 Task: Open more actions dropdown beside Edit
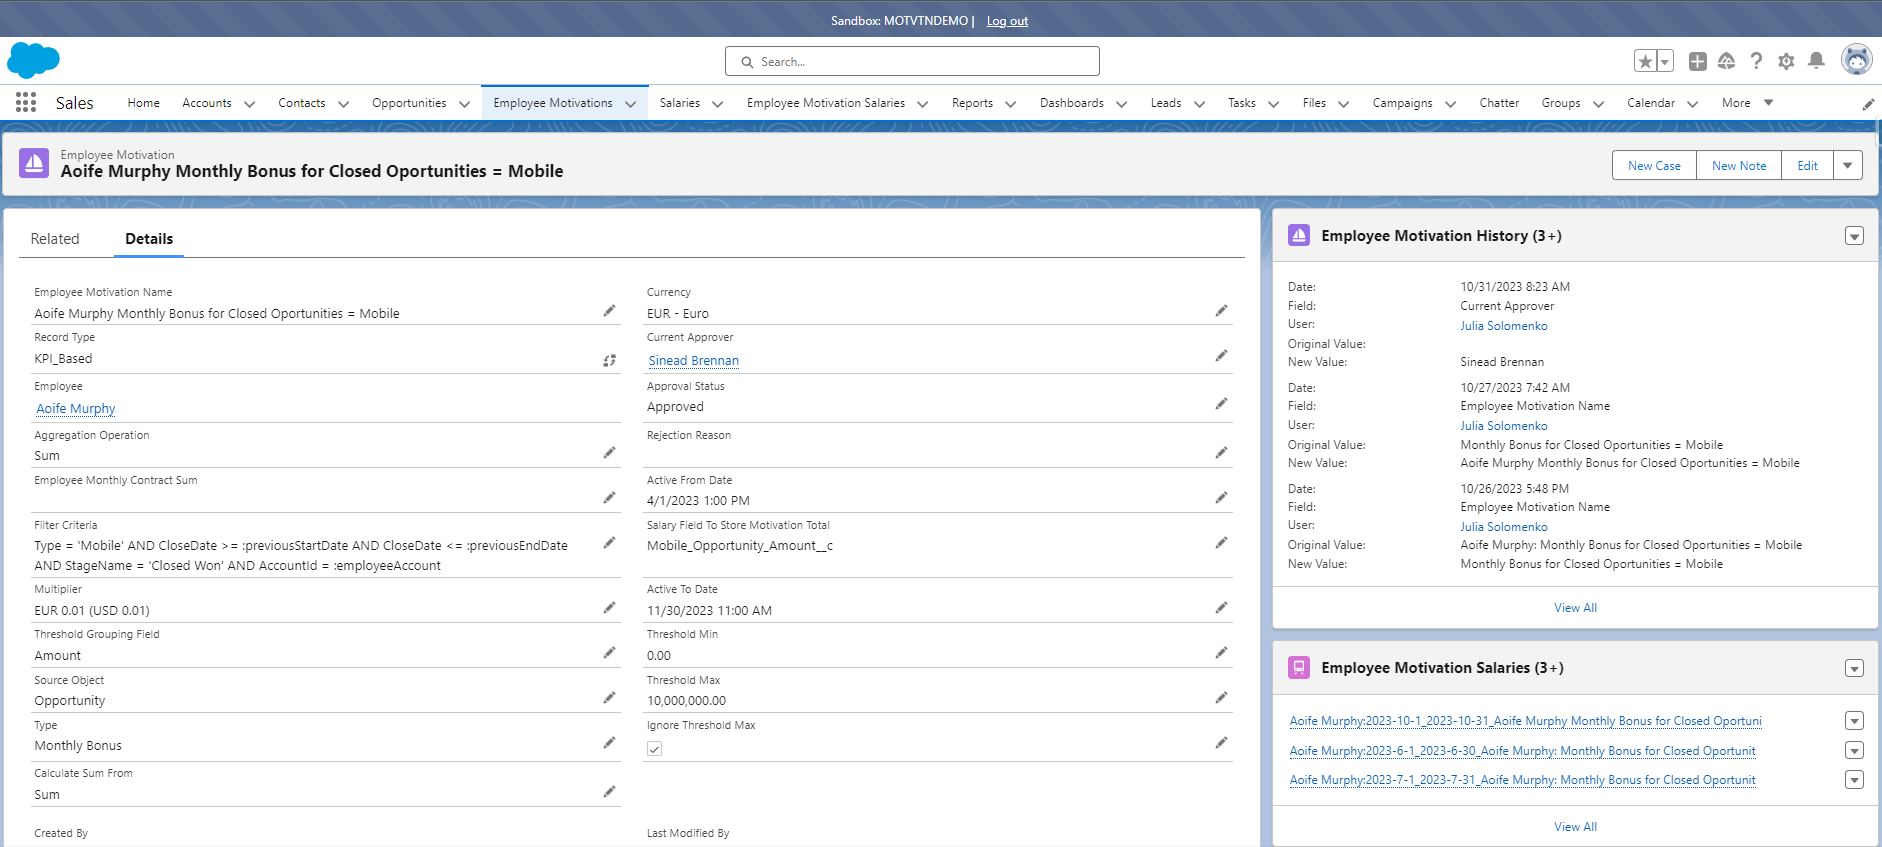click(x=1848, y=165)
